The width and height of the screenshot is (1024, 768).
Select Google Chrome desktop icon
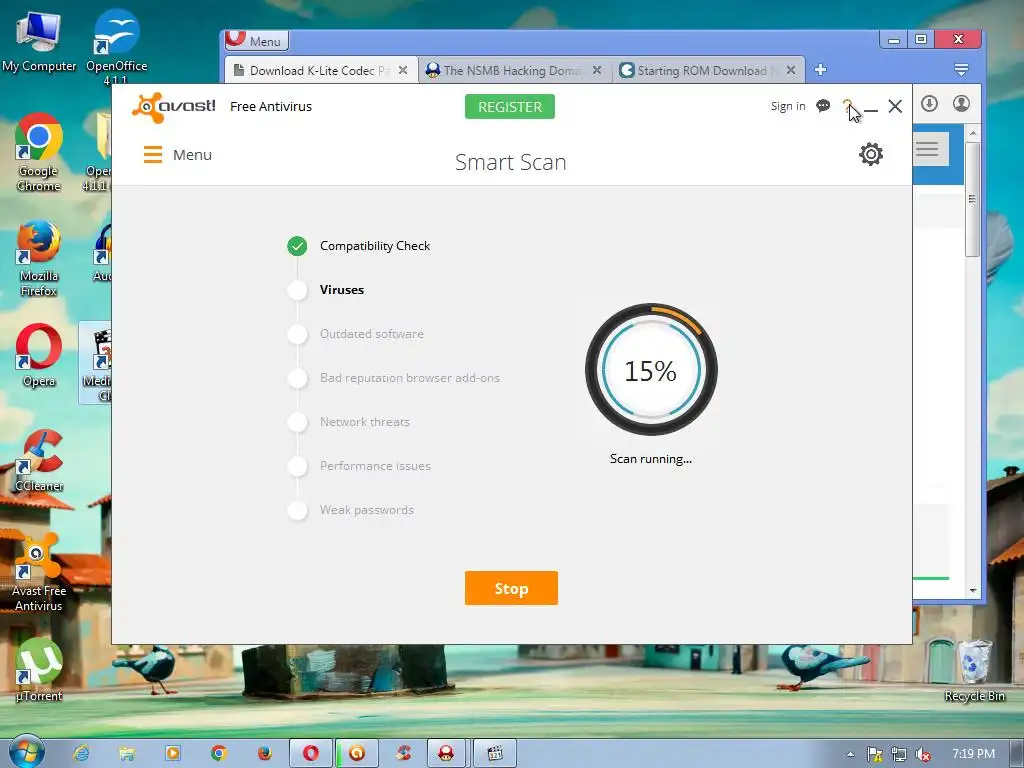coord(39,153)
